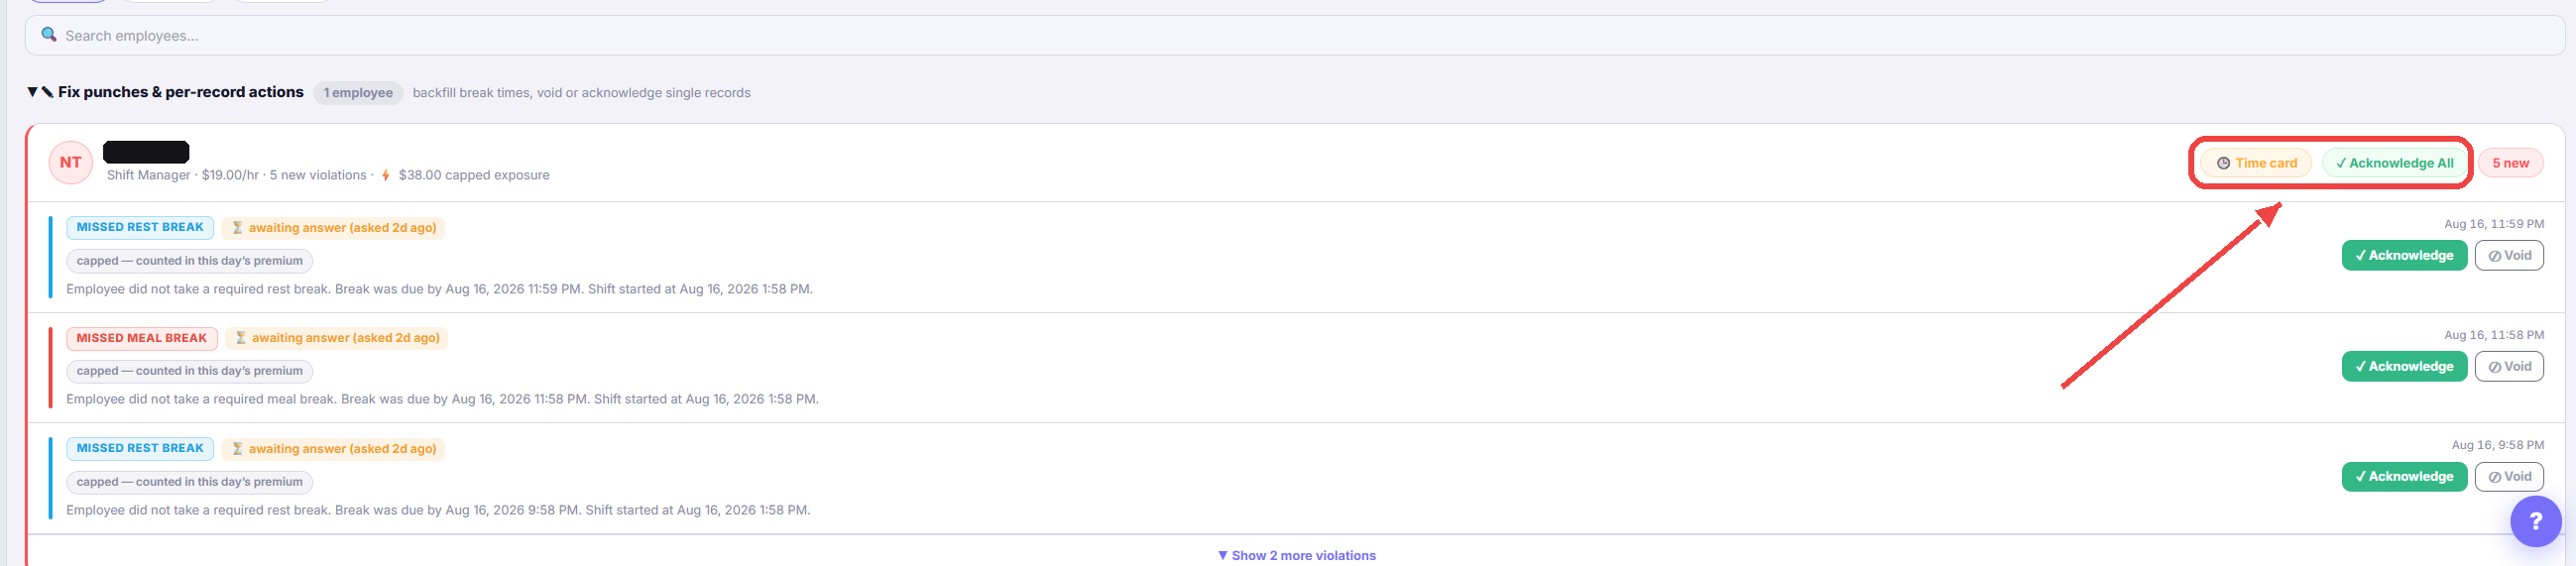
Task: Click the lightning bolt exposure icon
Action: point(386,175)
